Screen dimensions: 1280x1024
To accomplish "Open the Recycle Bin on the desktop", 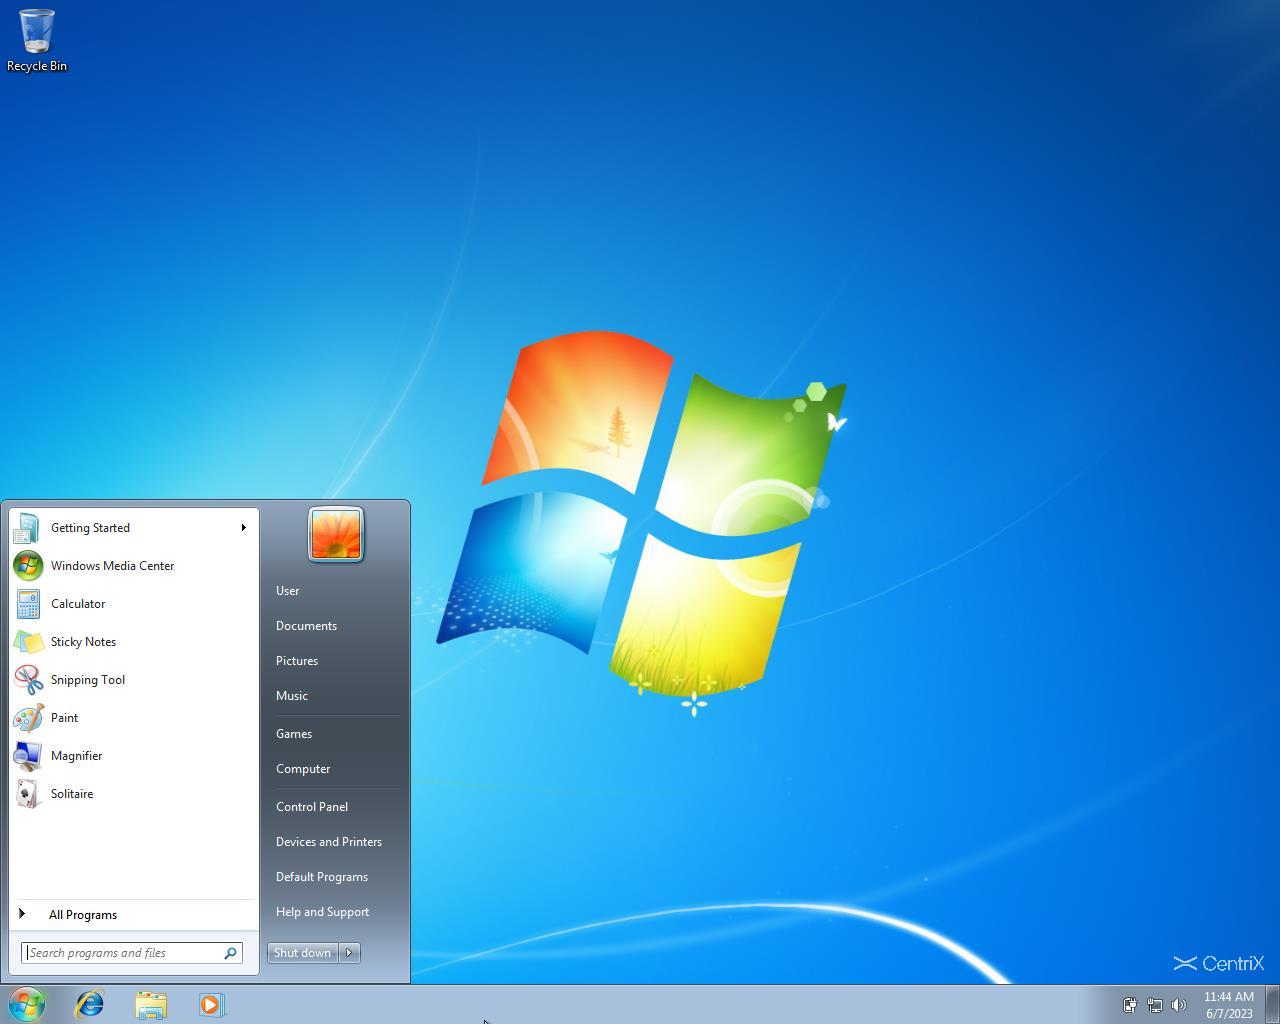I will click(x=36, y=32).
